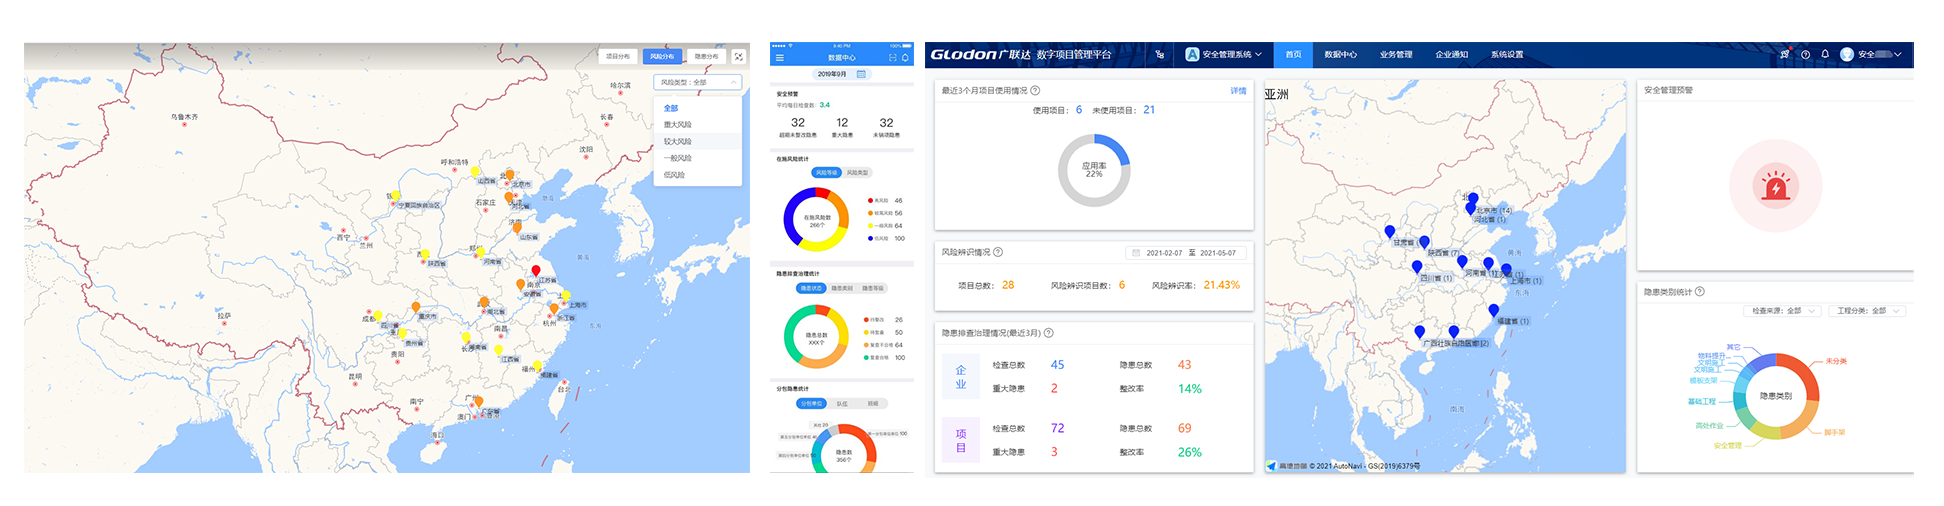Click the 详情 link in project usage card
This screenshot has height=506, width=1944.
coord(1238,91)
